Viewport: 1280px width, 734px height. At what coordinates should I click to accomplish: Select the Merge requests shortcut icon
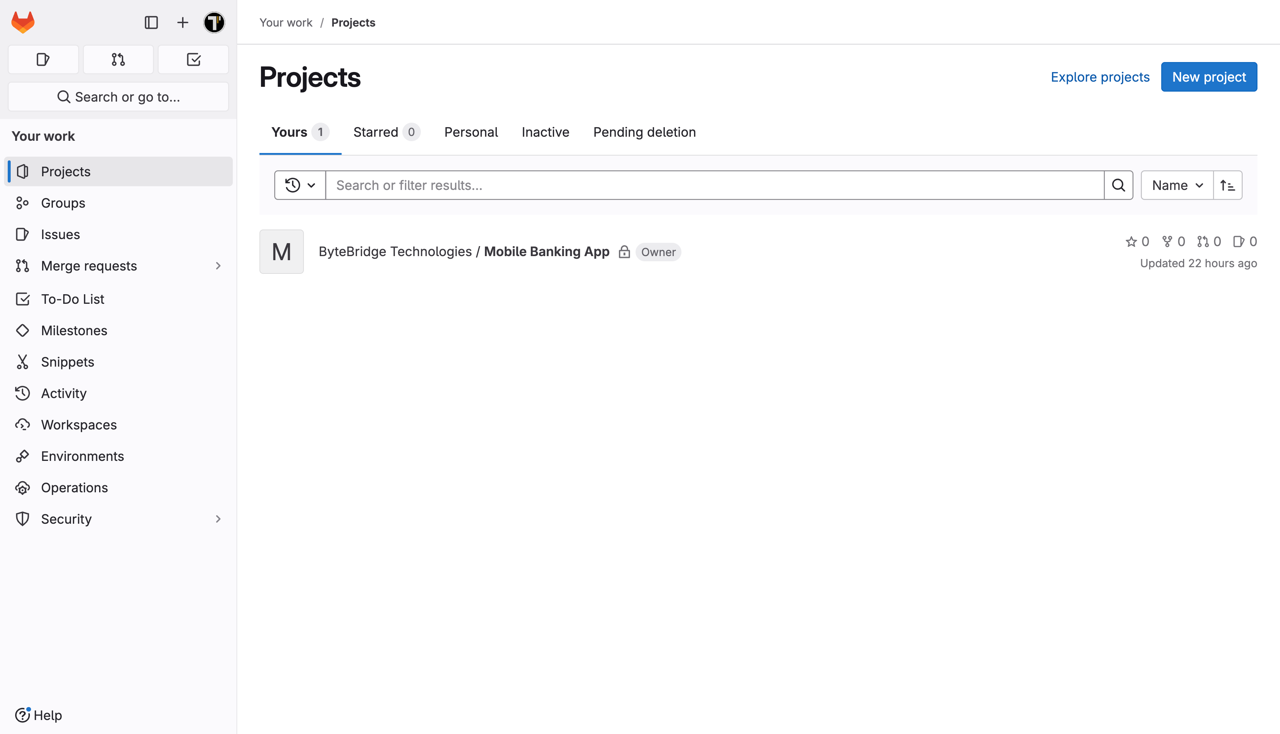tap(118, 59)
